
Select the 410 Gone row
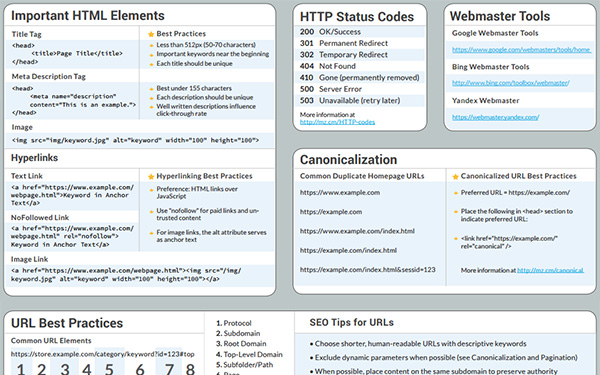point(360,78)
